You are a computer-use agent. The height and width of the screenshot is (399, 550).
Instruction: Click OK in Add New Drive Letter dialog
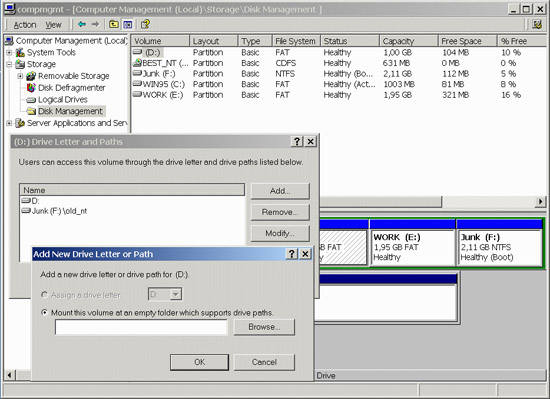pyautogui.click(x=199, y=362)
